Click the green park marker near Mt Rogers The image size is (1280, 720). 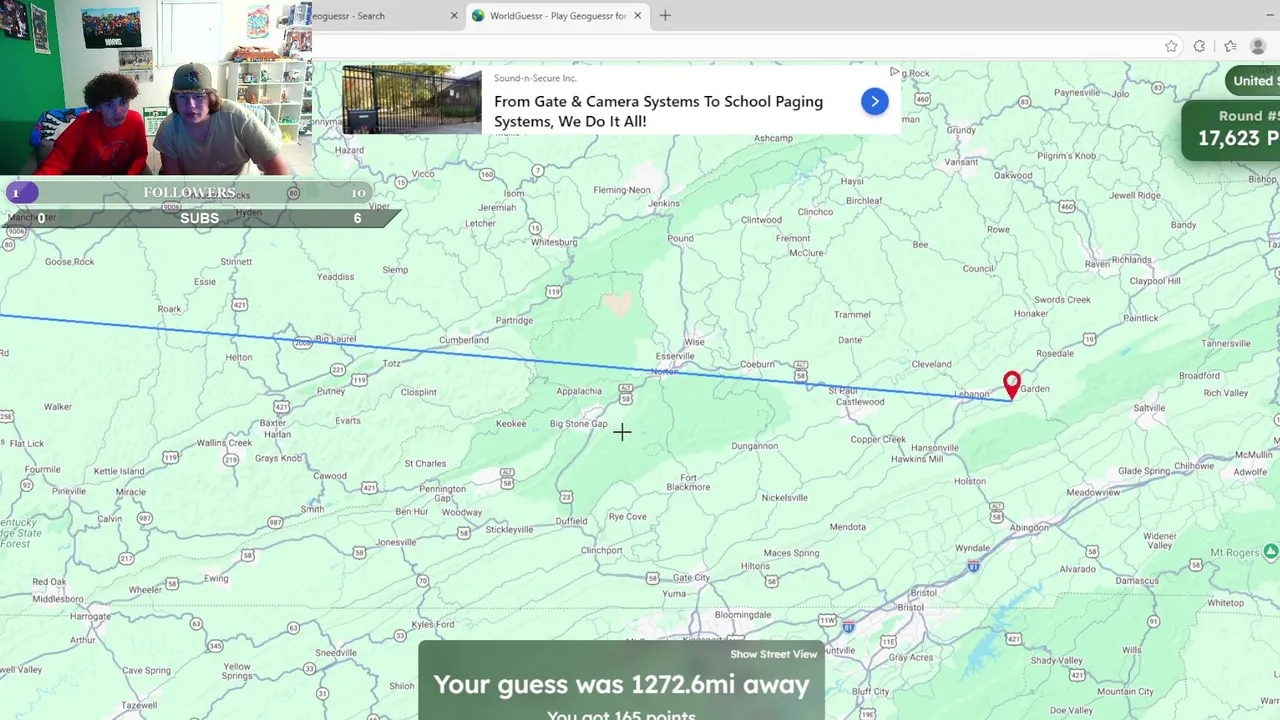pyautogui.click(x=1271, y=551)
